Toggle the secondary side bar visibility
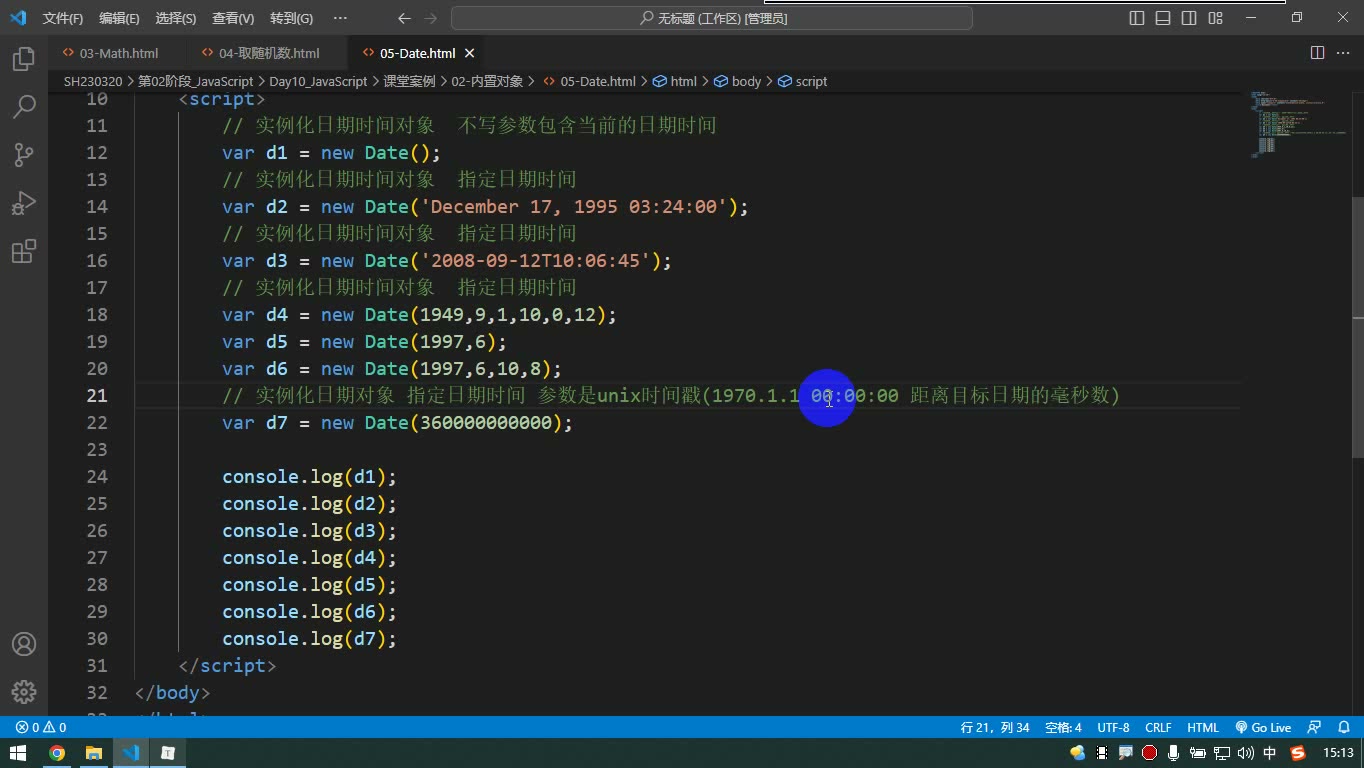The width and height of the screenshot is (1364, 768). [x=1189, y=18]
